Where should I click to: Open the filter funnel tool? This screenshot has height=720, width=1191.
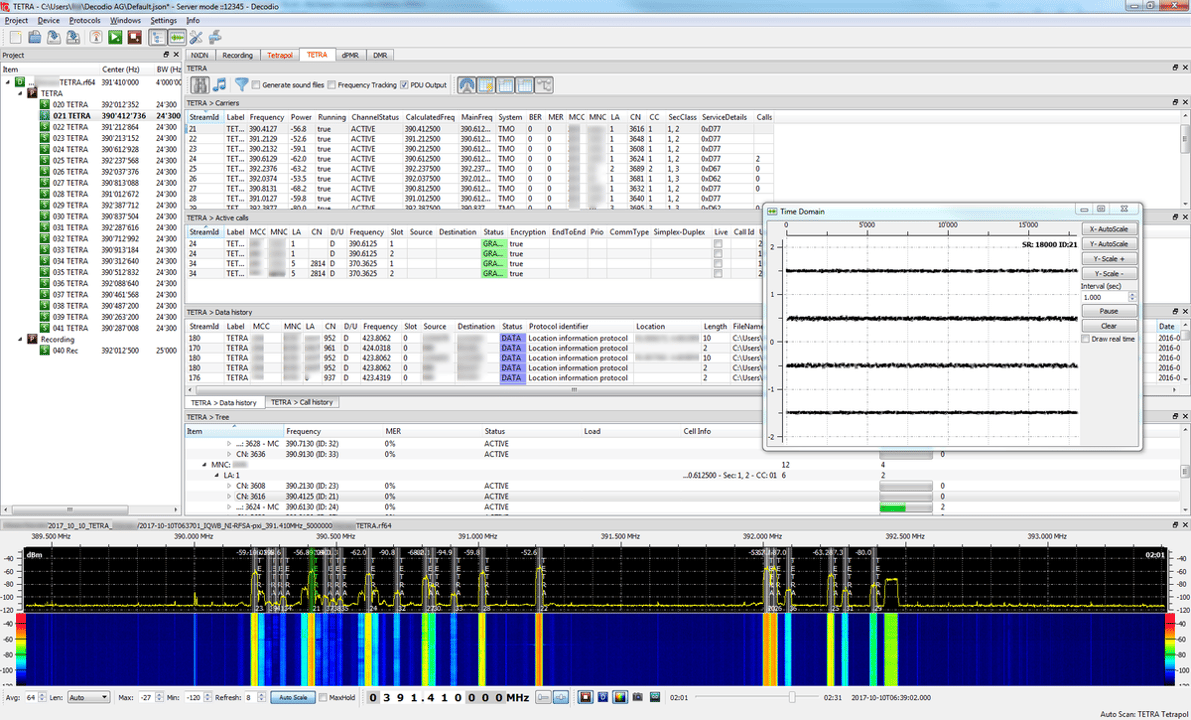(241, 85)
